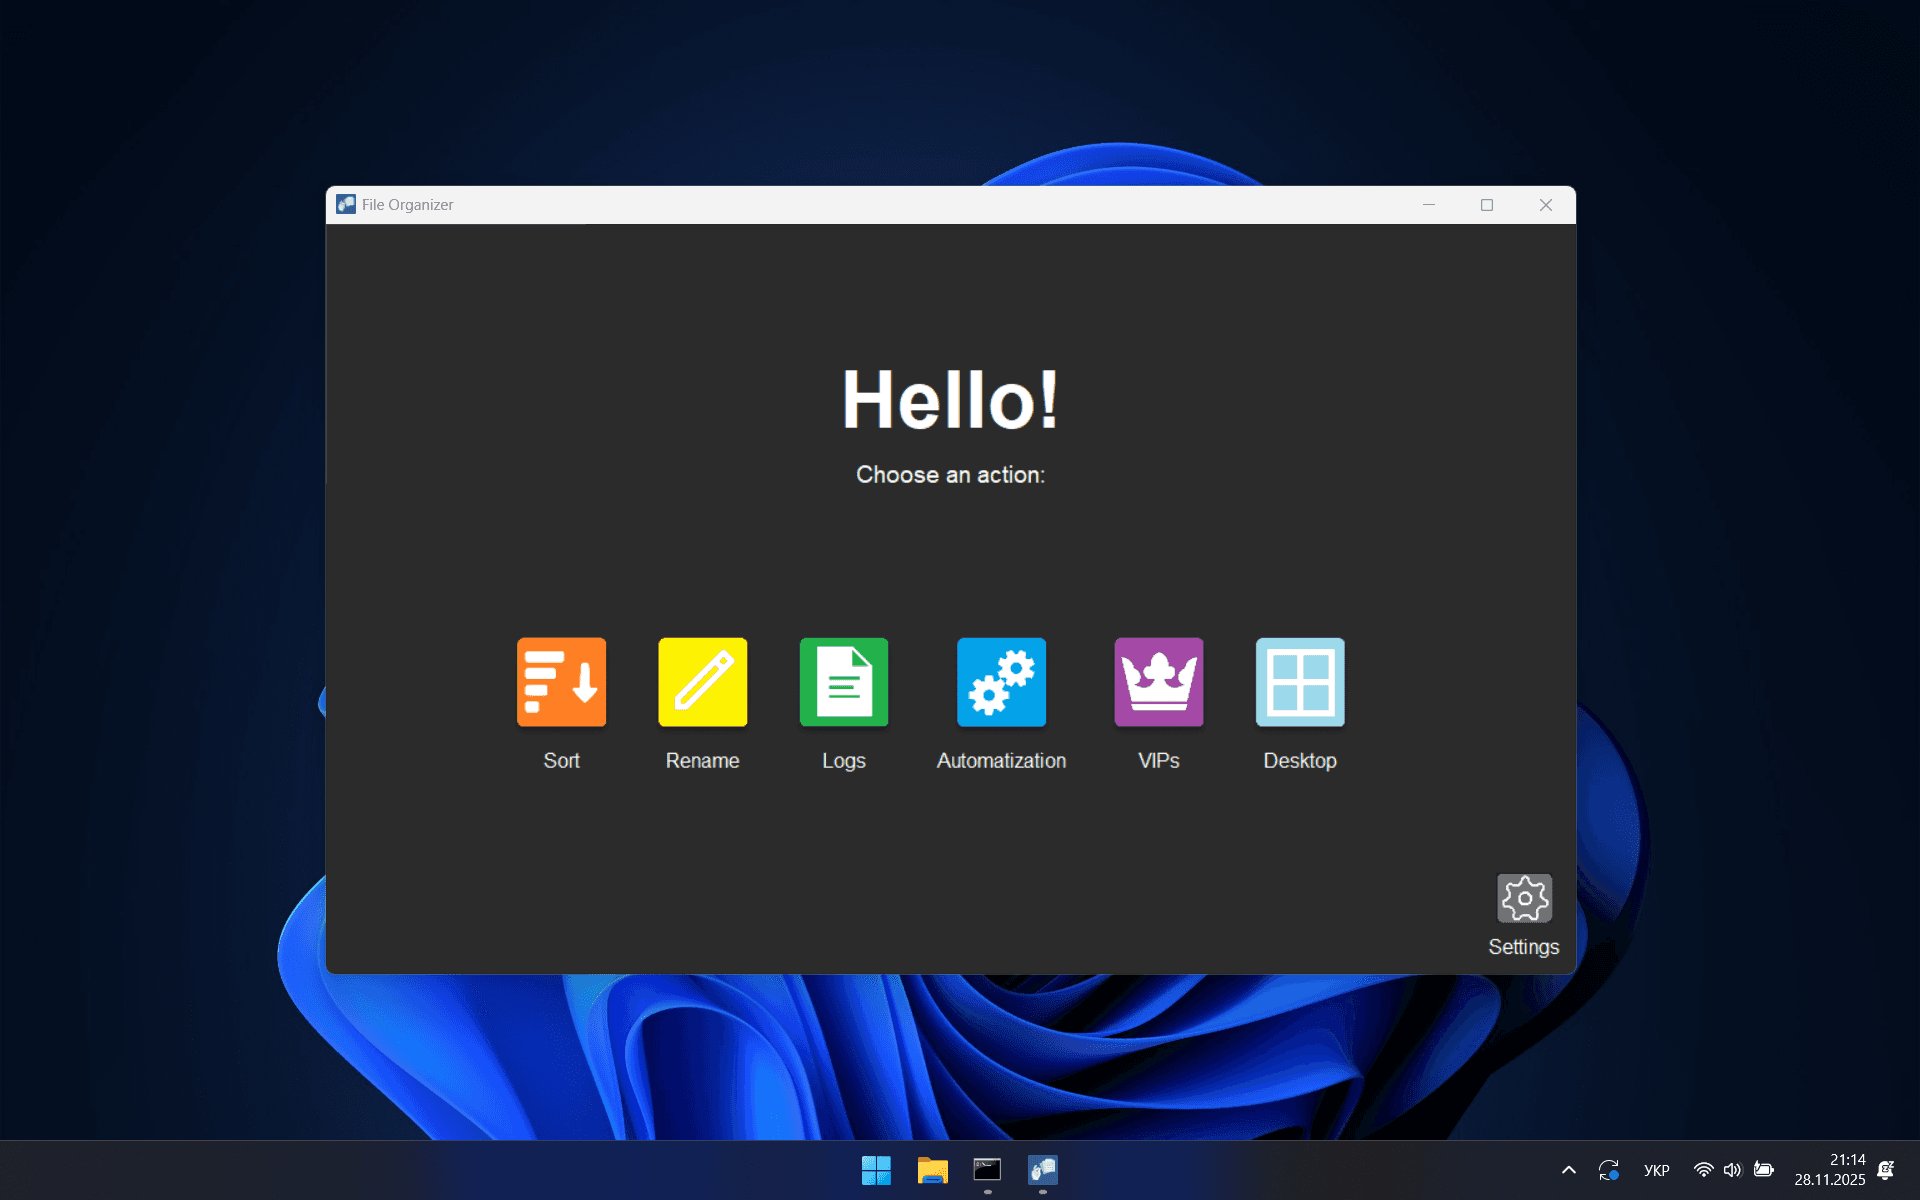Open the clock and date flyout
The height and width of the screenshot is (1200, 1920).
coord(1829,1170)
